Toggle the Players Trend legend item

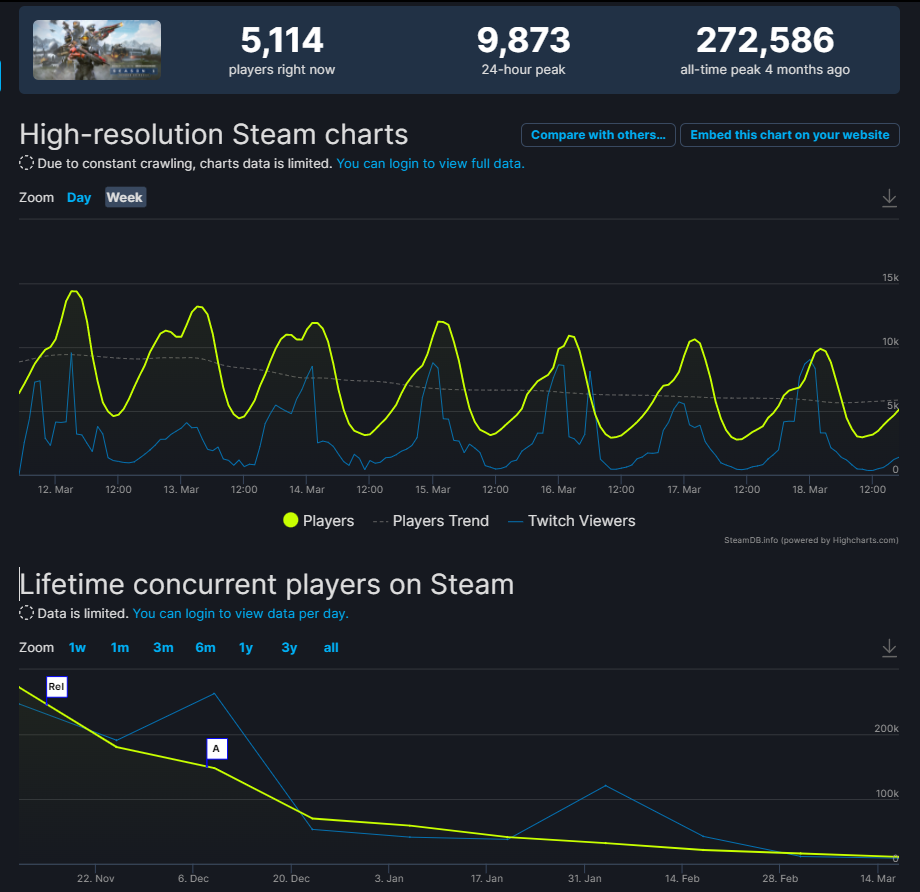click(431, 520)
